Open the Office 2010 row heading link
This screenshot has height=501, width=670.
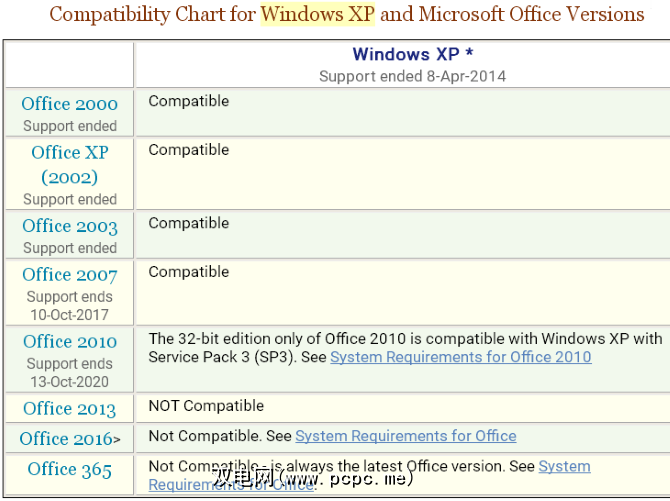(69, 342)
